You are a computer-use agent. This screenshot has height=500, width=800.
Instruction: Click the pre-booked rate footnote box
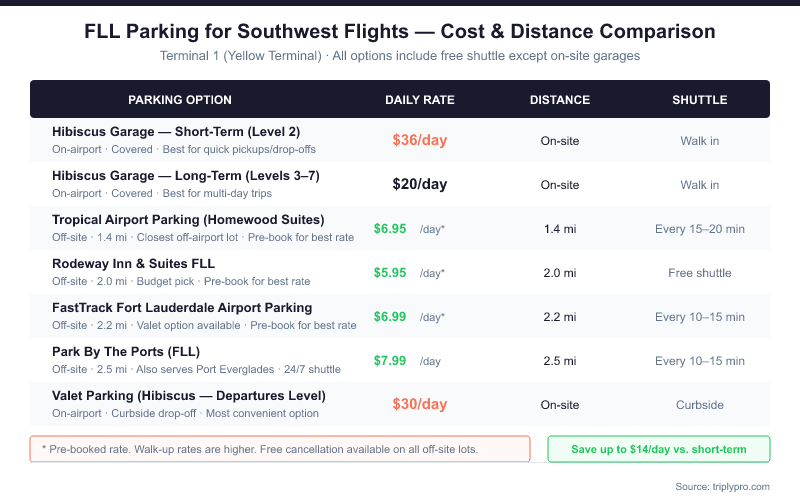pos(280,449)
